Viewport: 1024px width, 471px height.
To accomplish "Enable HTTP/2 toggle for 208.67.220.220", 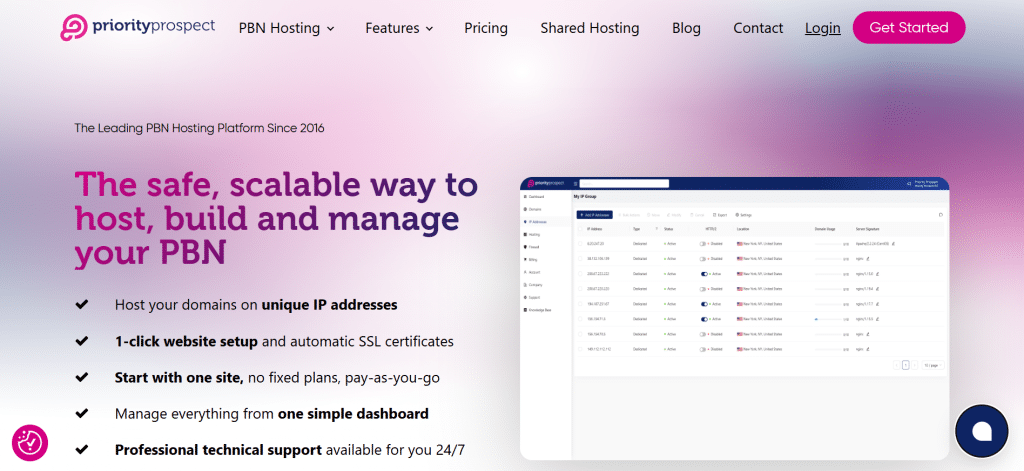I will (703, 289).
